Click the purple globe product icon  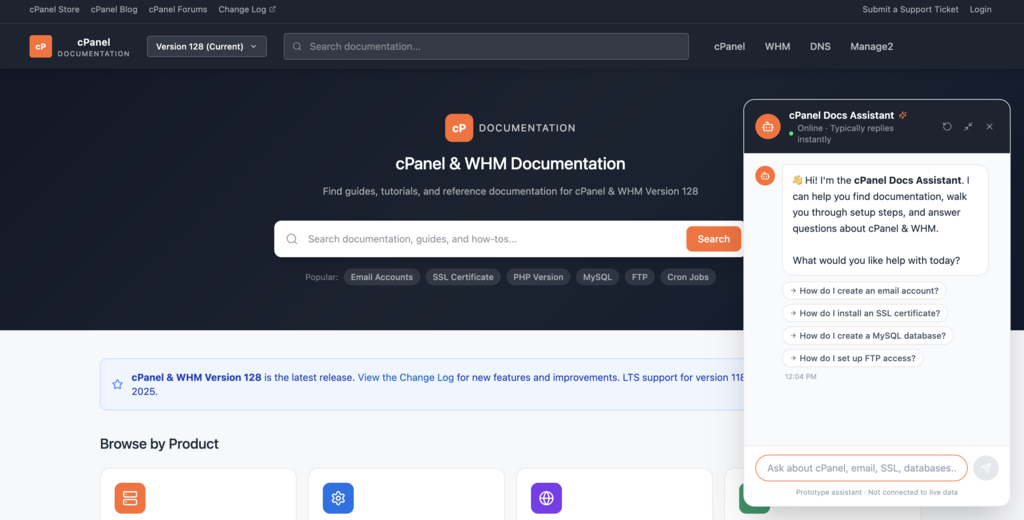click(546, 498)
